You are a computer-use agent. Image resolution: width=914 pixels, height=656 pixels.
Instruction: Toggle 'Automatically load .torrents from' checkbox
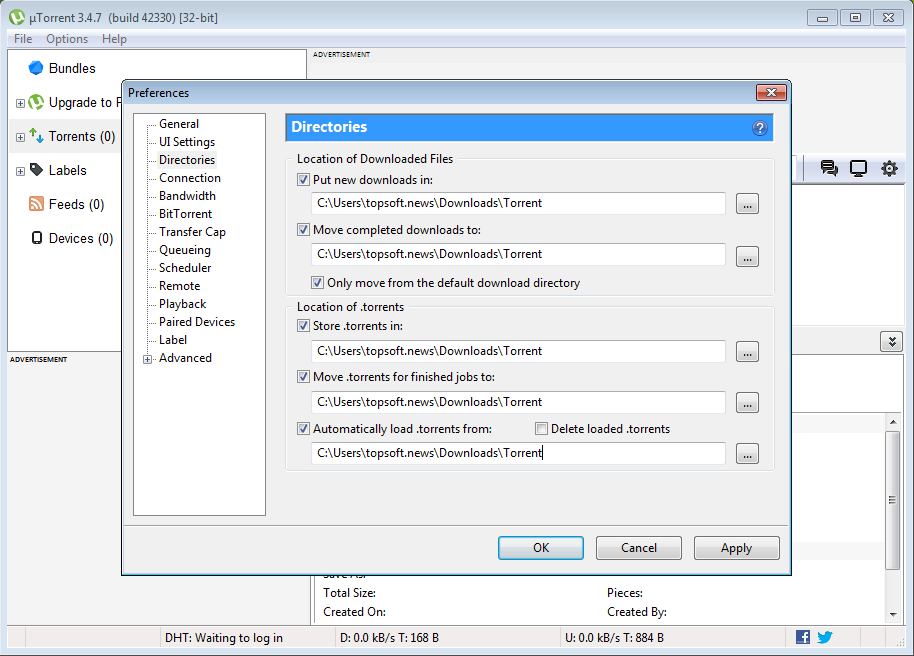tap(303, 429)
